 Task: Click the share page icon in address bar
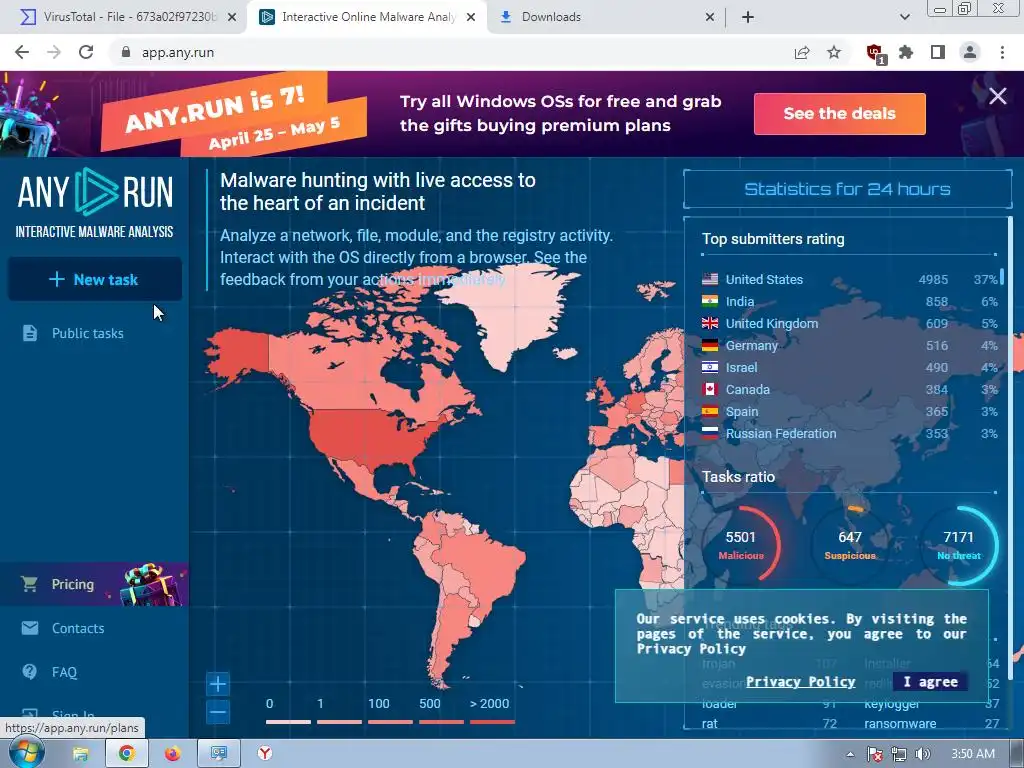coord(801,52)
